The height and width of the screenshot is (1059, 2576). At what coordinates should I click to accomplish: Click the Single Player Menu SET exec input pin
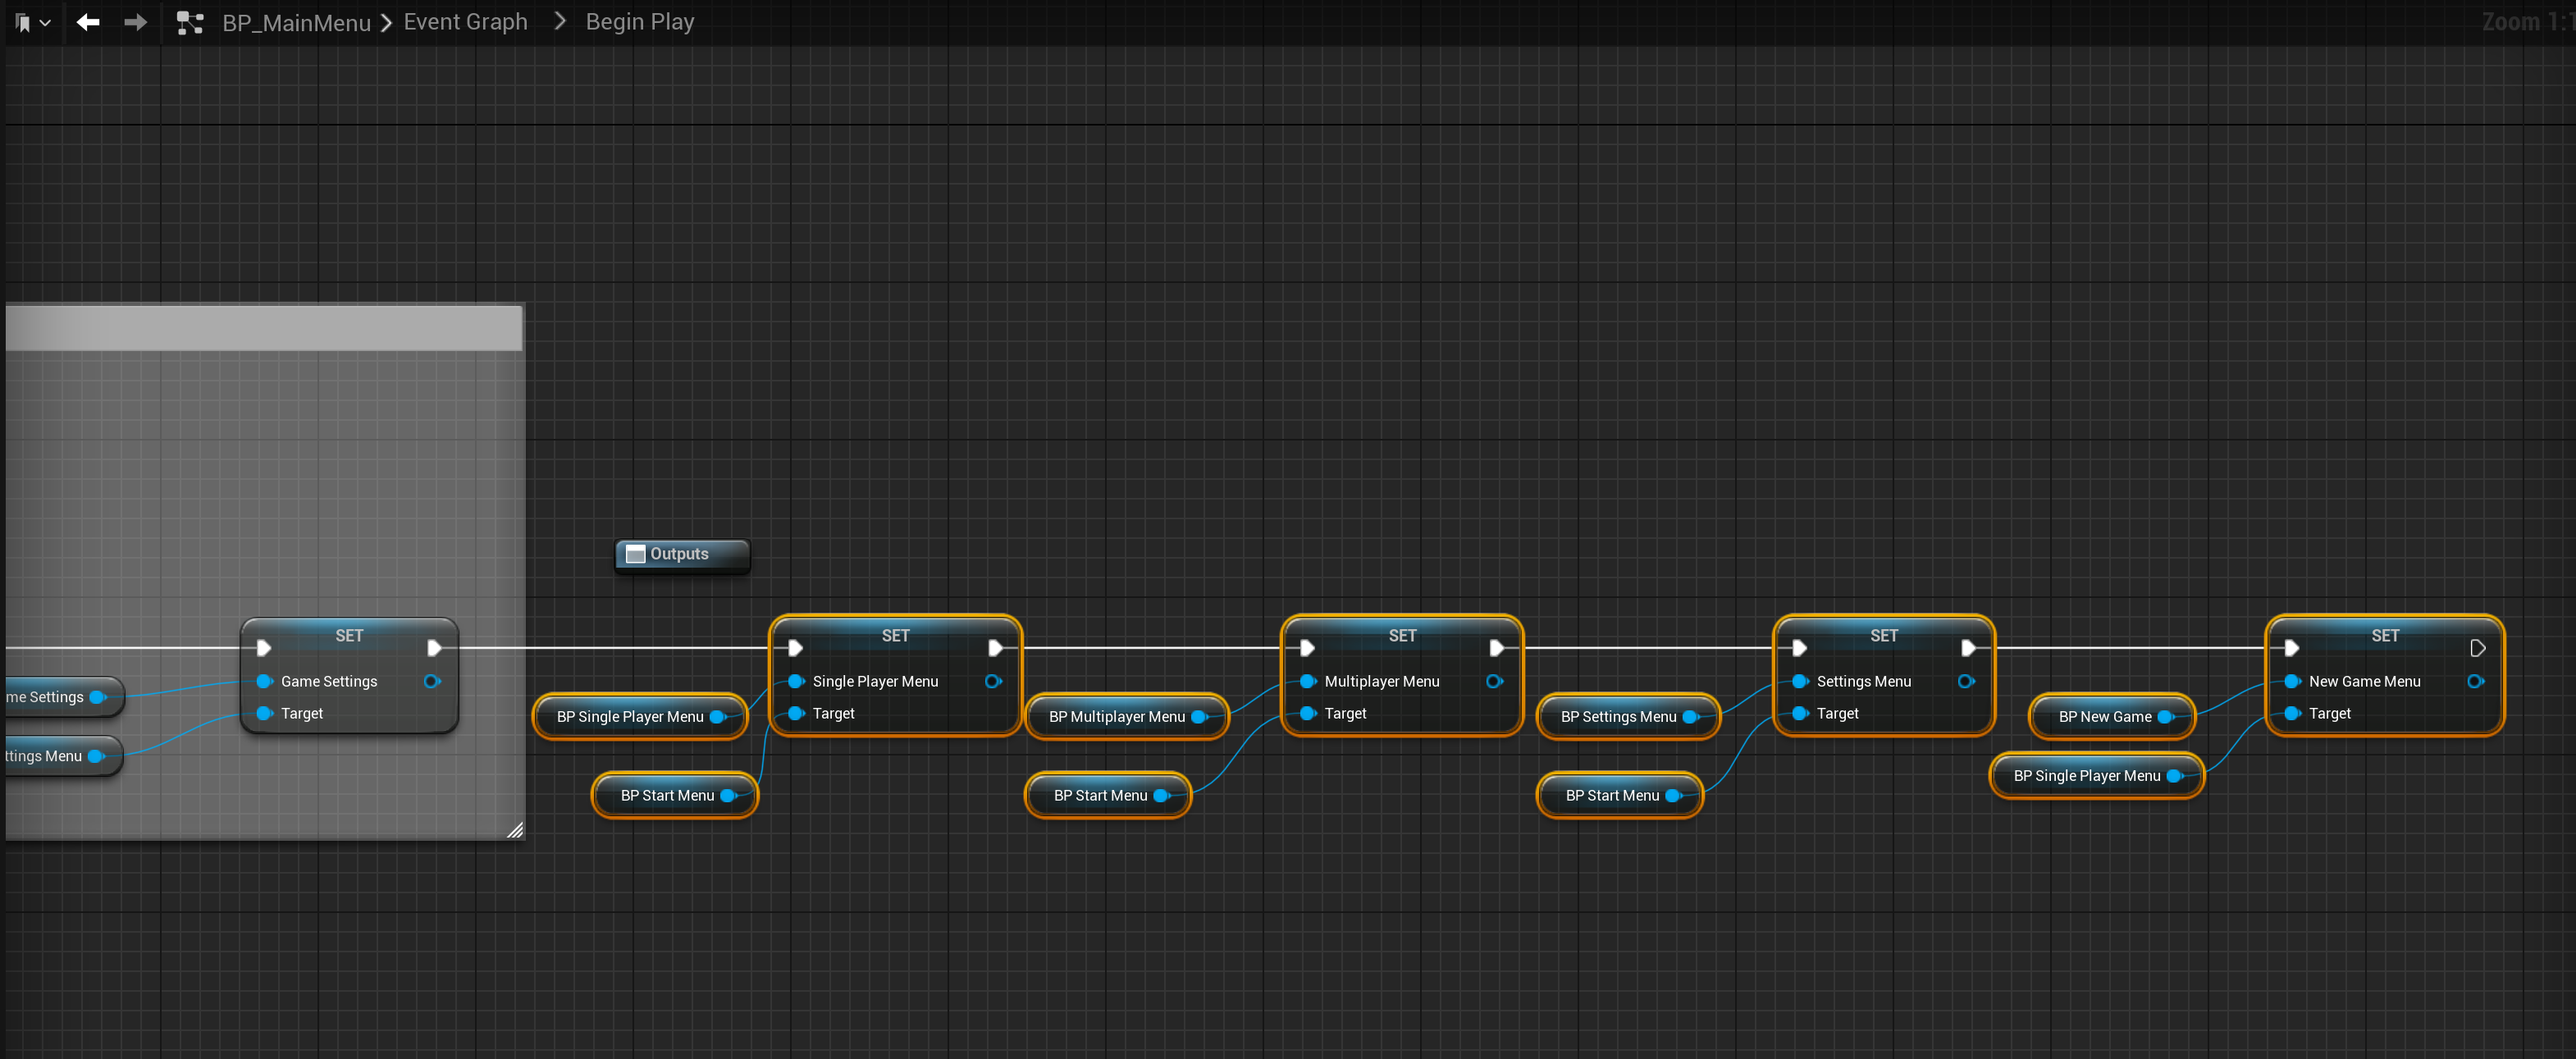click(795, 648)
